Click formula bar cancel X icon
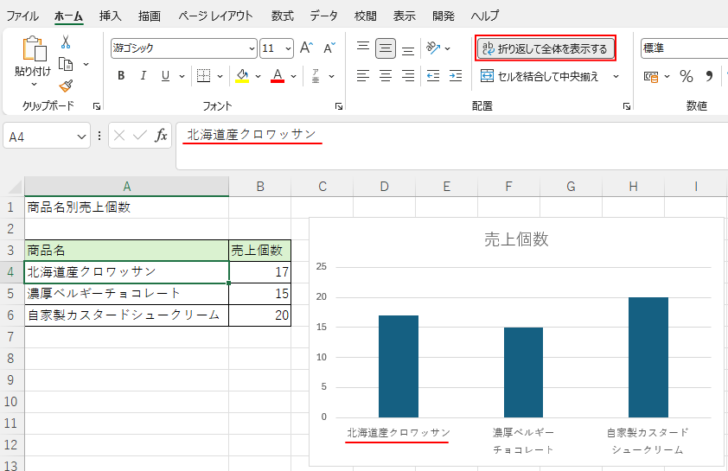Image resolution: width=728 pixels, height=471 pixels. point(119,136)
